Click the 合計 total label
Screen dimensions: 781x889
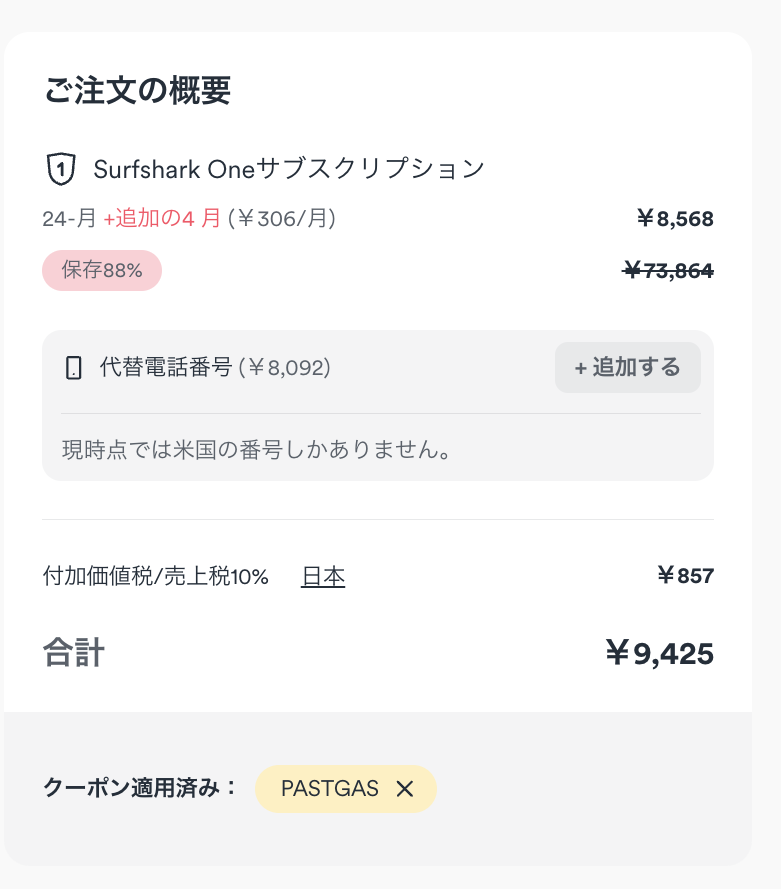click(x=74, y=654)
